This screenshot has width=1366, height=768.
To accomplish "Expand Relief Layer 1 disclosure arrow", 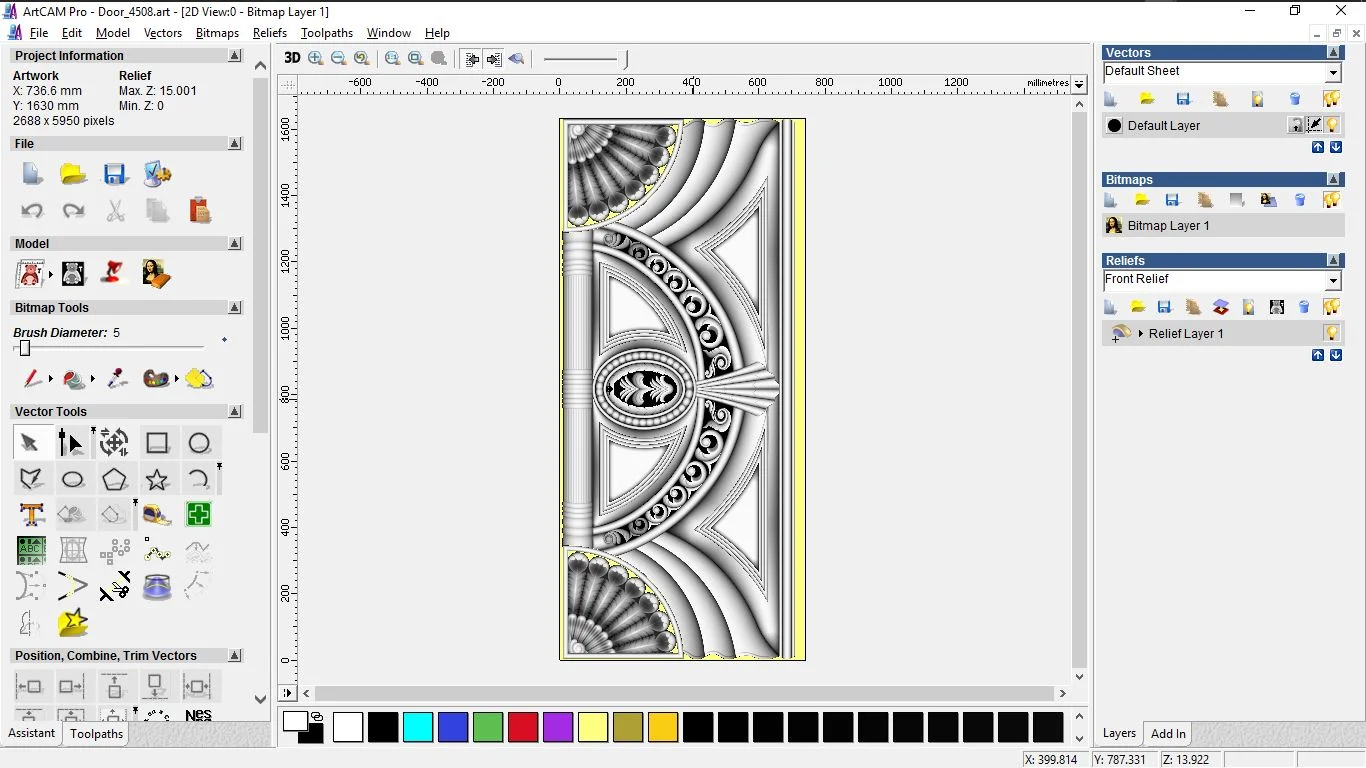I will coord(1140,333).
